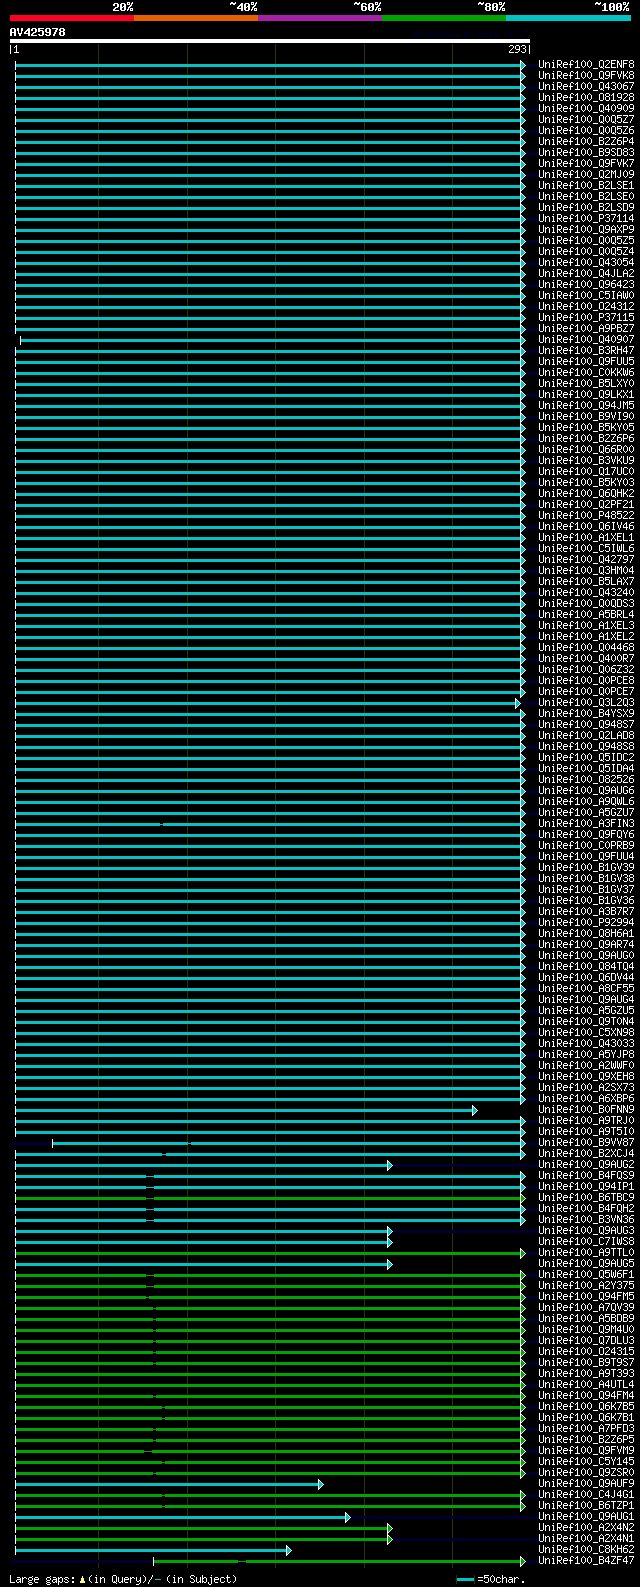Select hit label UniRef100_Q94JM5
Viewport: 640px width, 1587px height.
586,406
